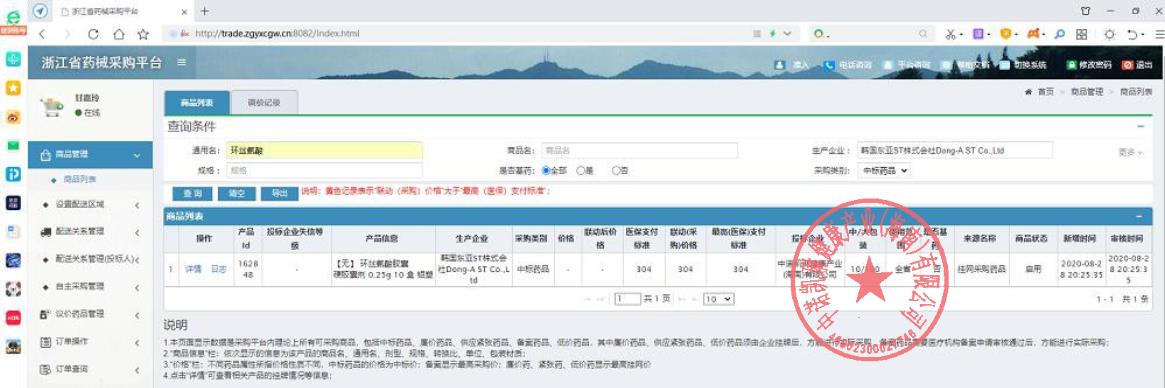Screen dimensions: 1165x388
Task: Open 详情 link in first row
Action: [193, 269]
